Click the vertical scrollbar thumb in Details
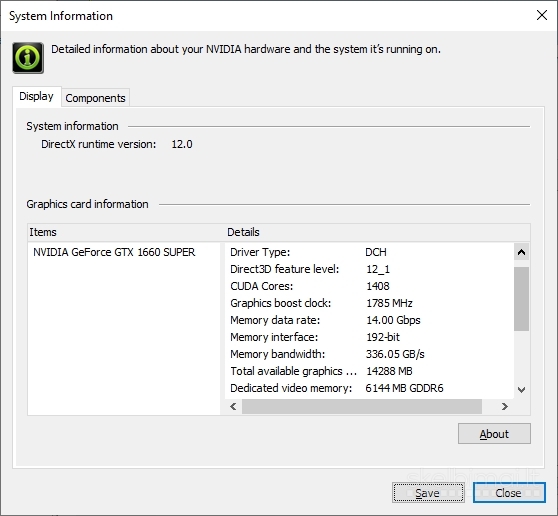 [521, 299]
